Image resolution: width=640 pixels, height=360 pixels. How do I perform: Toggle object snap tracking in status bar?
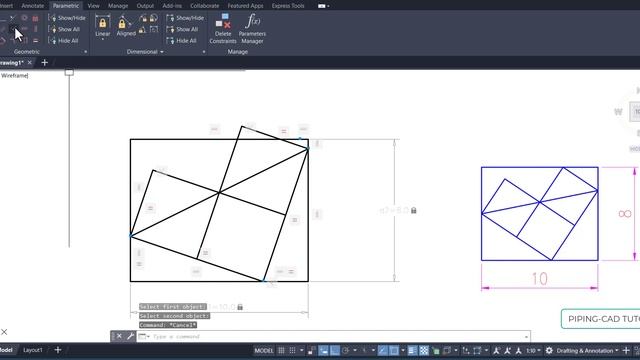pyautogui.click(x=382, y=350)
